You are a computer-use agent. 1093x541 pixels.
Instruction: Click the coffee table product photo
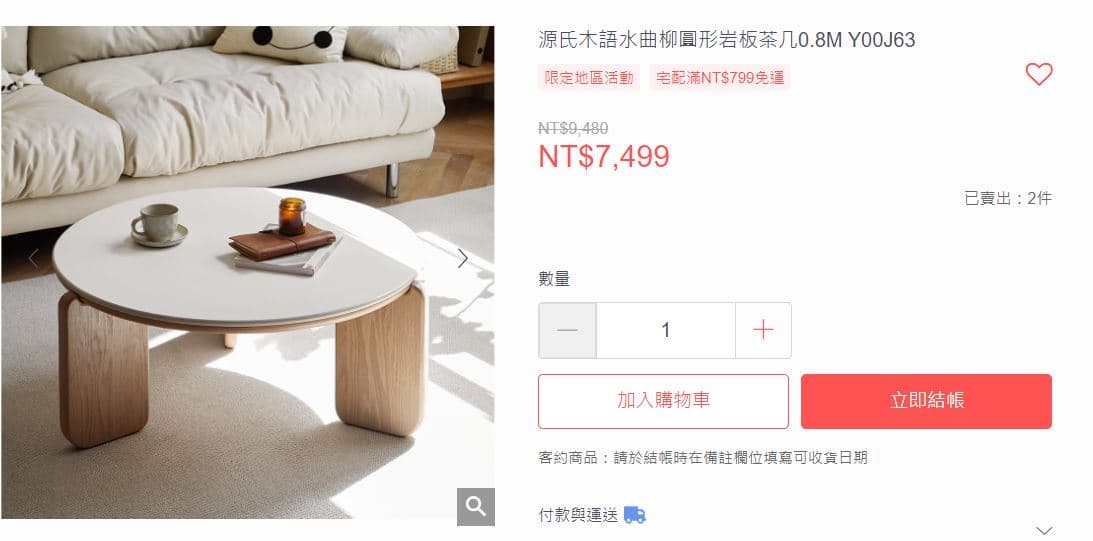point(248,273)
